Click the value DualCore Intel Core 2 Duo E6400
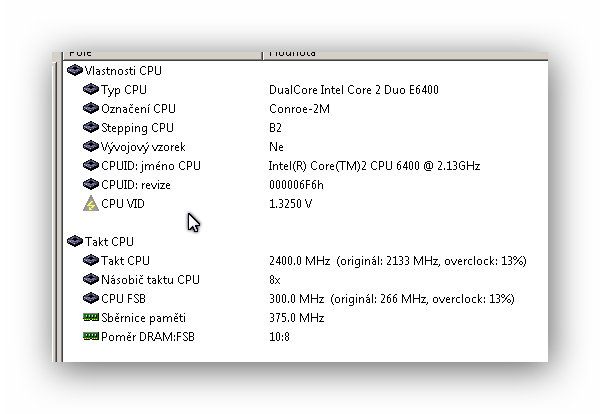Image resolution: width=600 pixels, height=414 pixels. click(354, 90)
